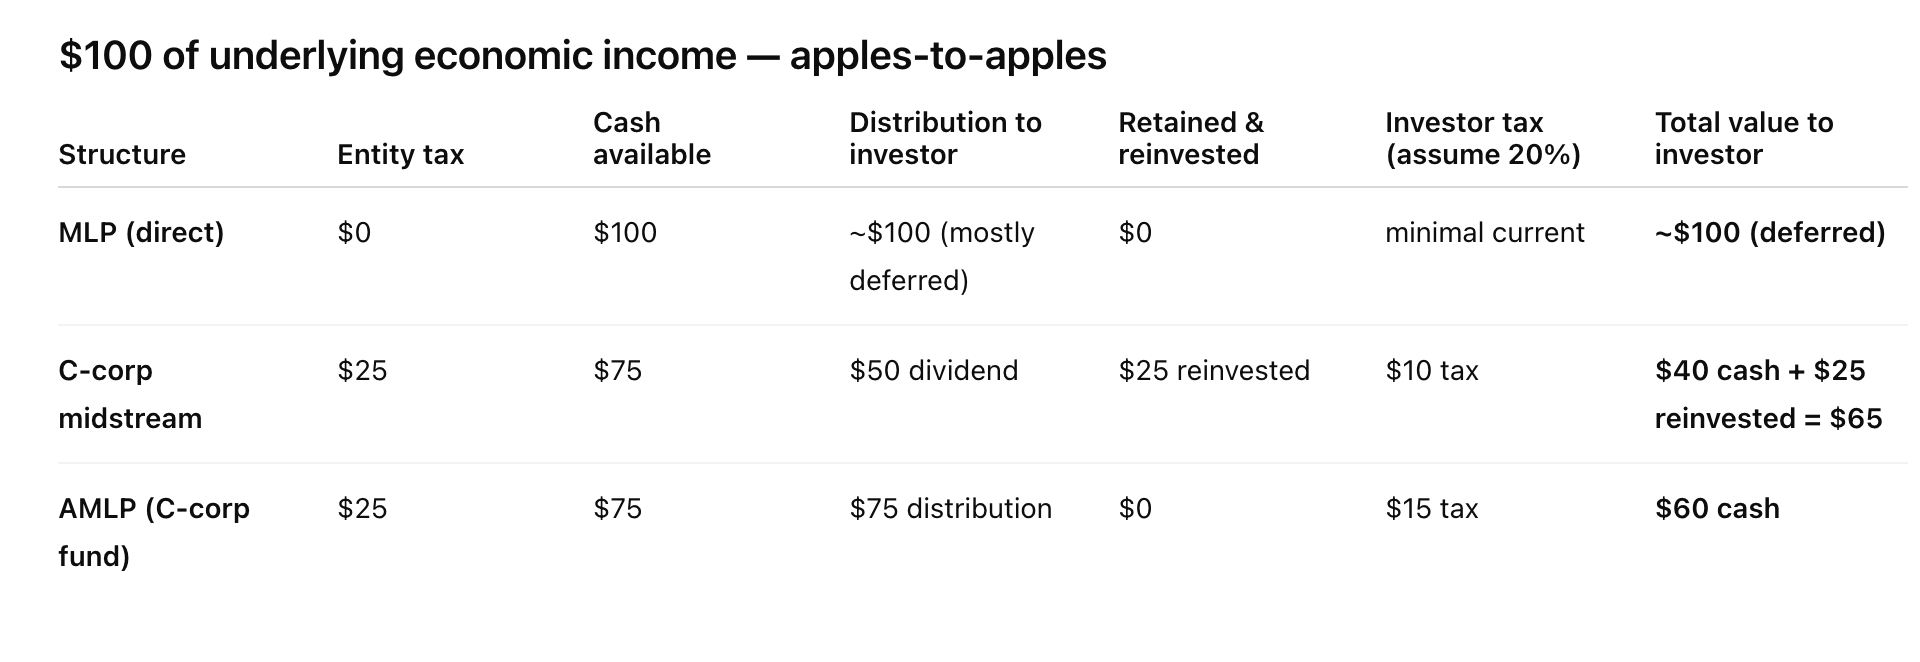Select the C-corp midstream row label
The width and height of the screenshot is (1920, 662).
tap(130, 394)
